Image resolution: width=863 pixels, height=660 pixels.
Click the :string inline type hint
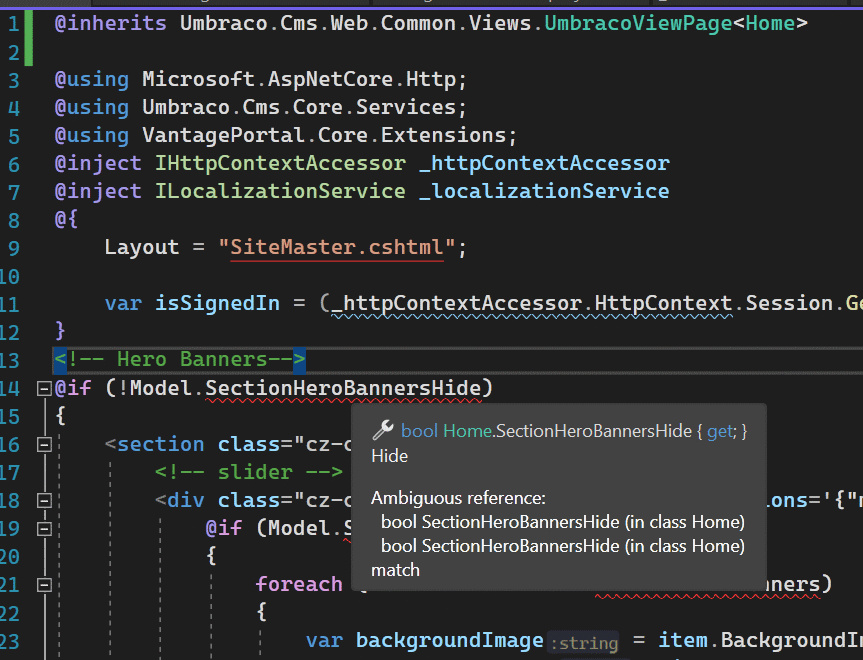585,643
